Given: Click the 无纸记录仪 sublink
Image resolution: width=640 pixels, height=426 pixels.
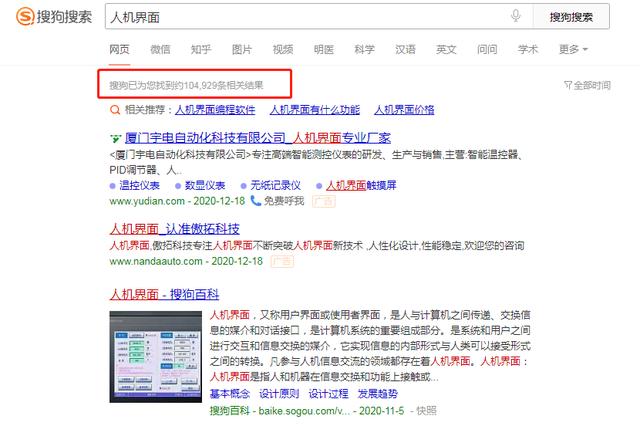Looking at the screenshot, I should [x=276, y=186].
